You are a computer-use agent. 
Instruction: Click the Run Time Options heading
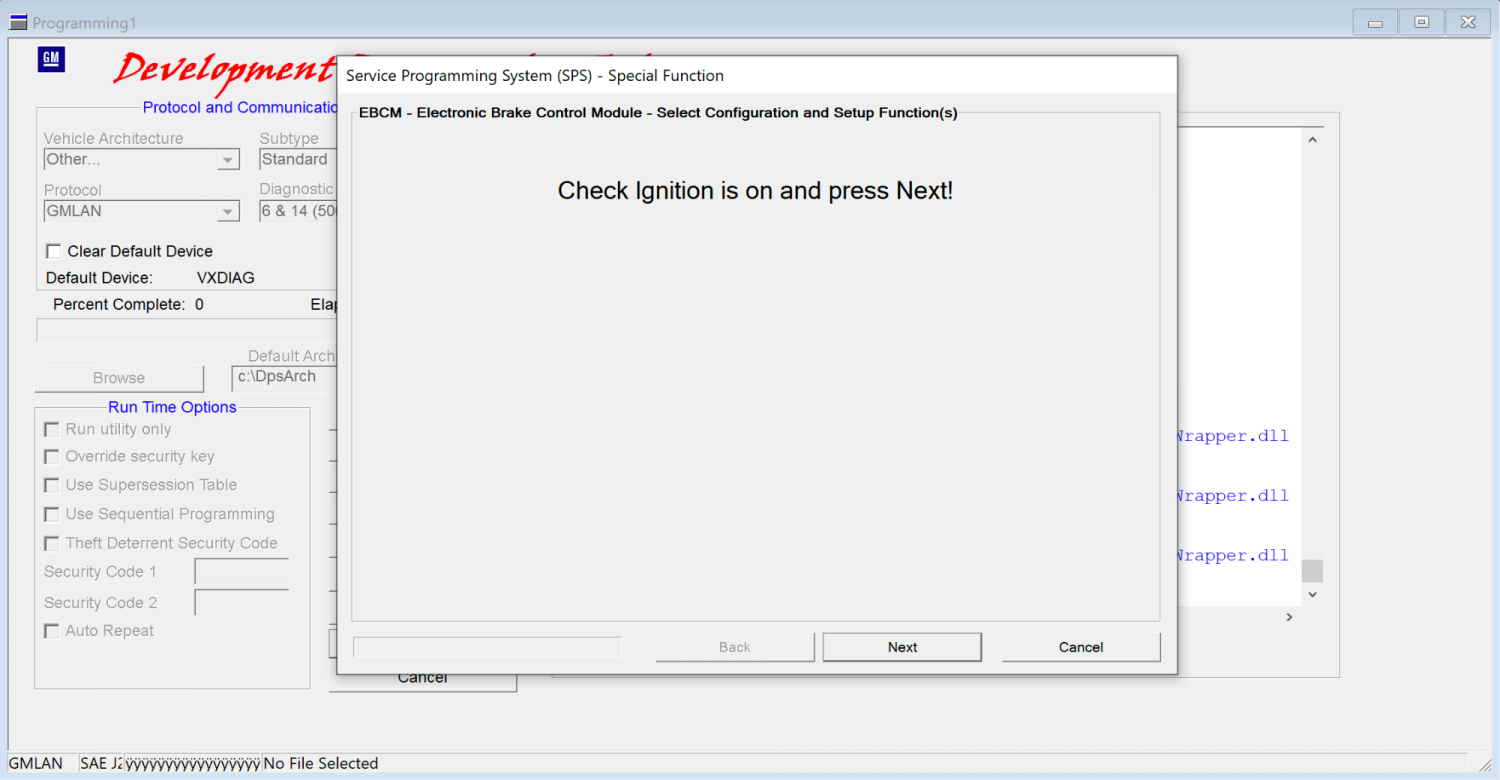(x=172, y=407)
